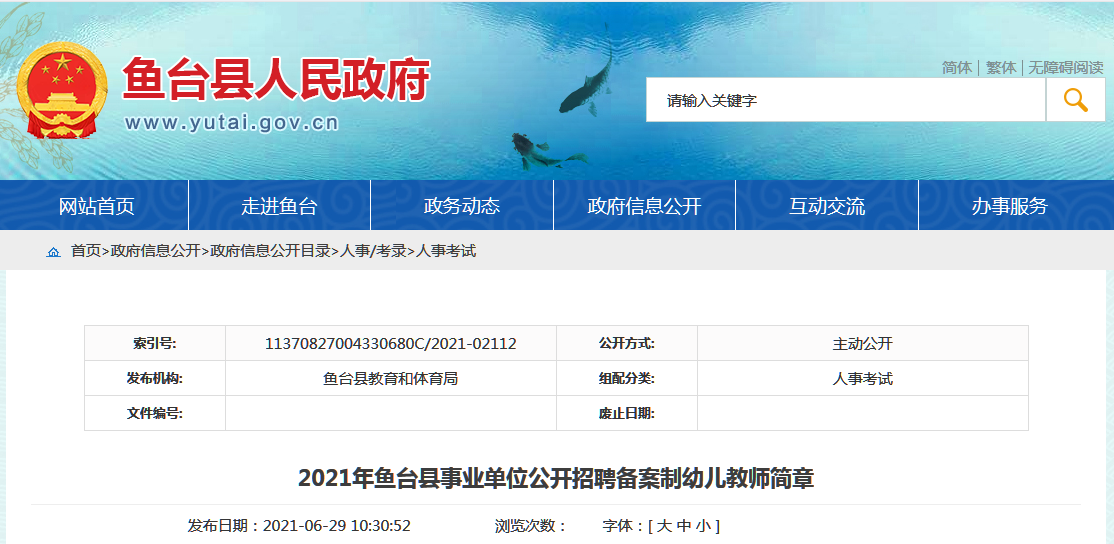Click the magnifier search button
This screenshot has height=544, width=1114.
1076,100
